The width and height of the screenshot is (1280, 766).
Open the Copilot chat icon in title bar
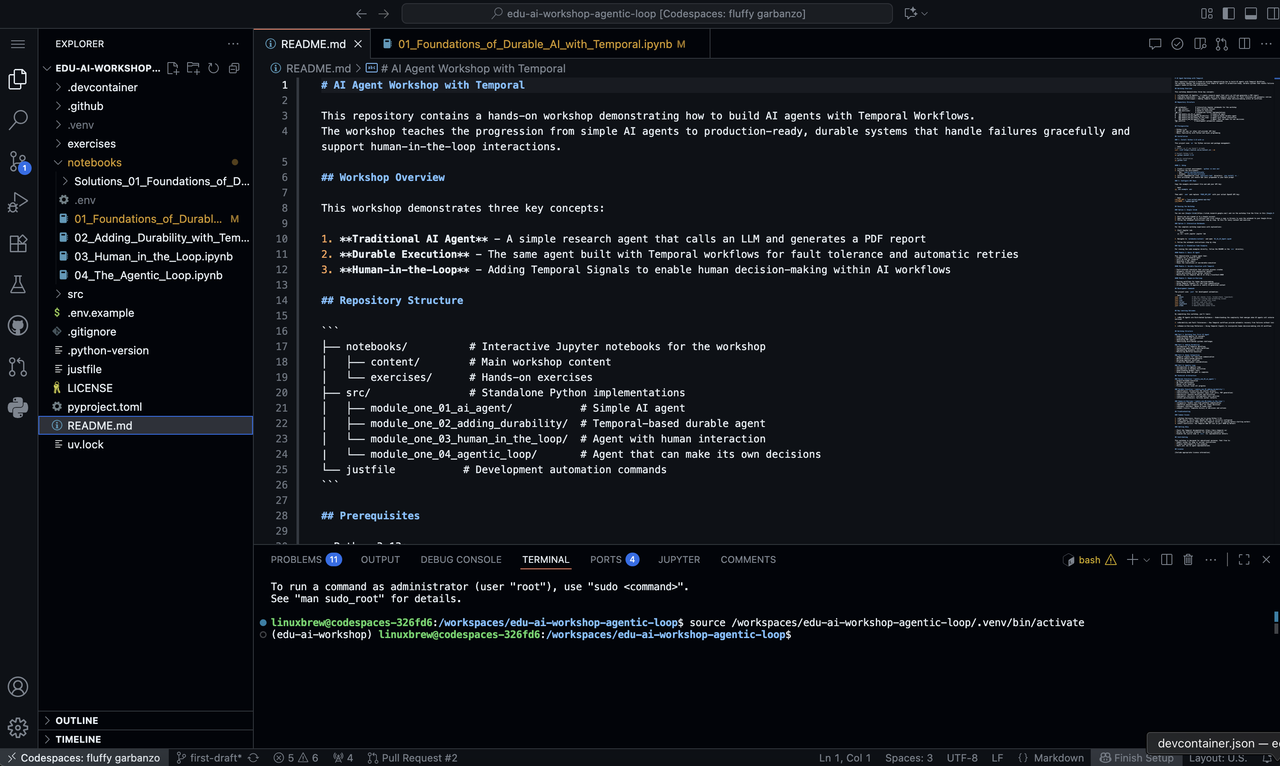point(910,13)
